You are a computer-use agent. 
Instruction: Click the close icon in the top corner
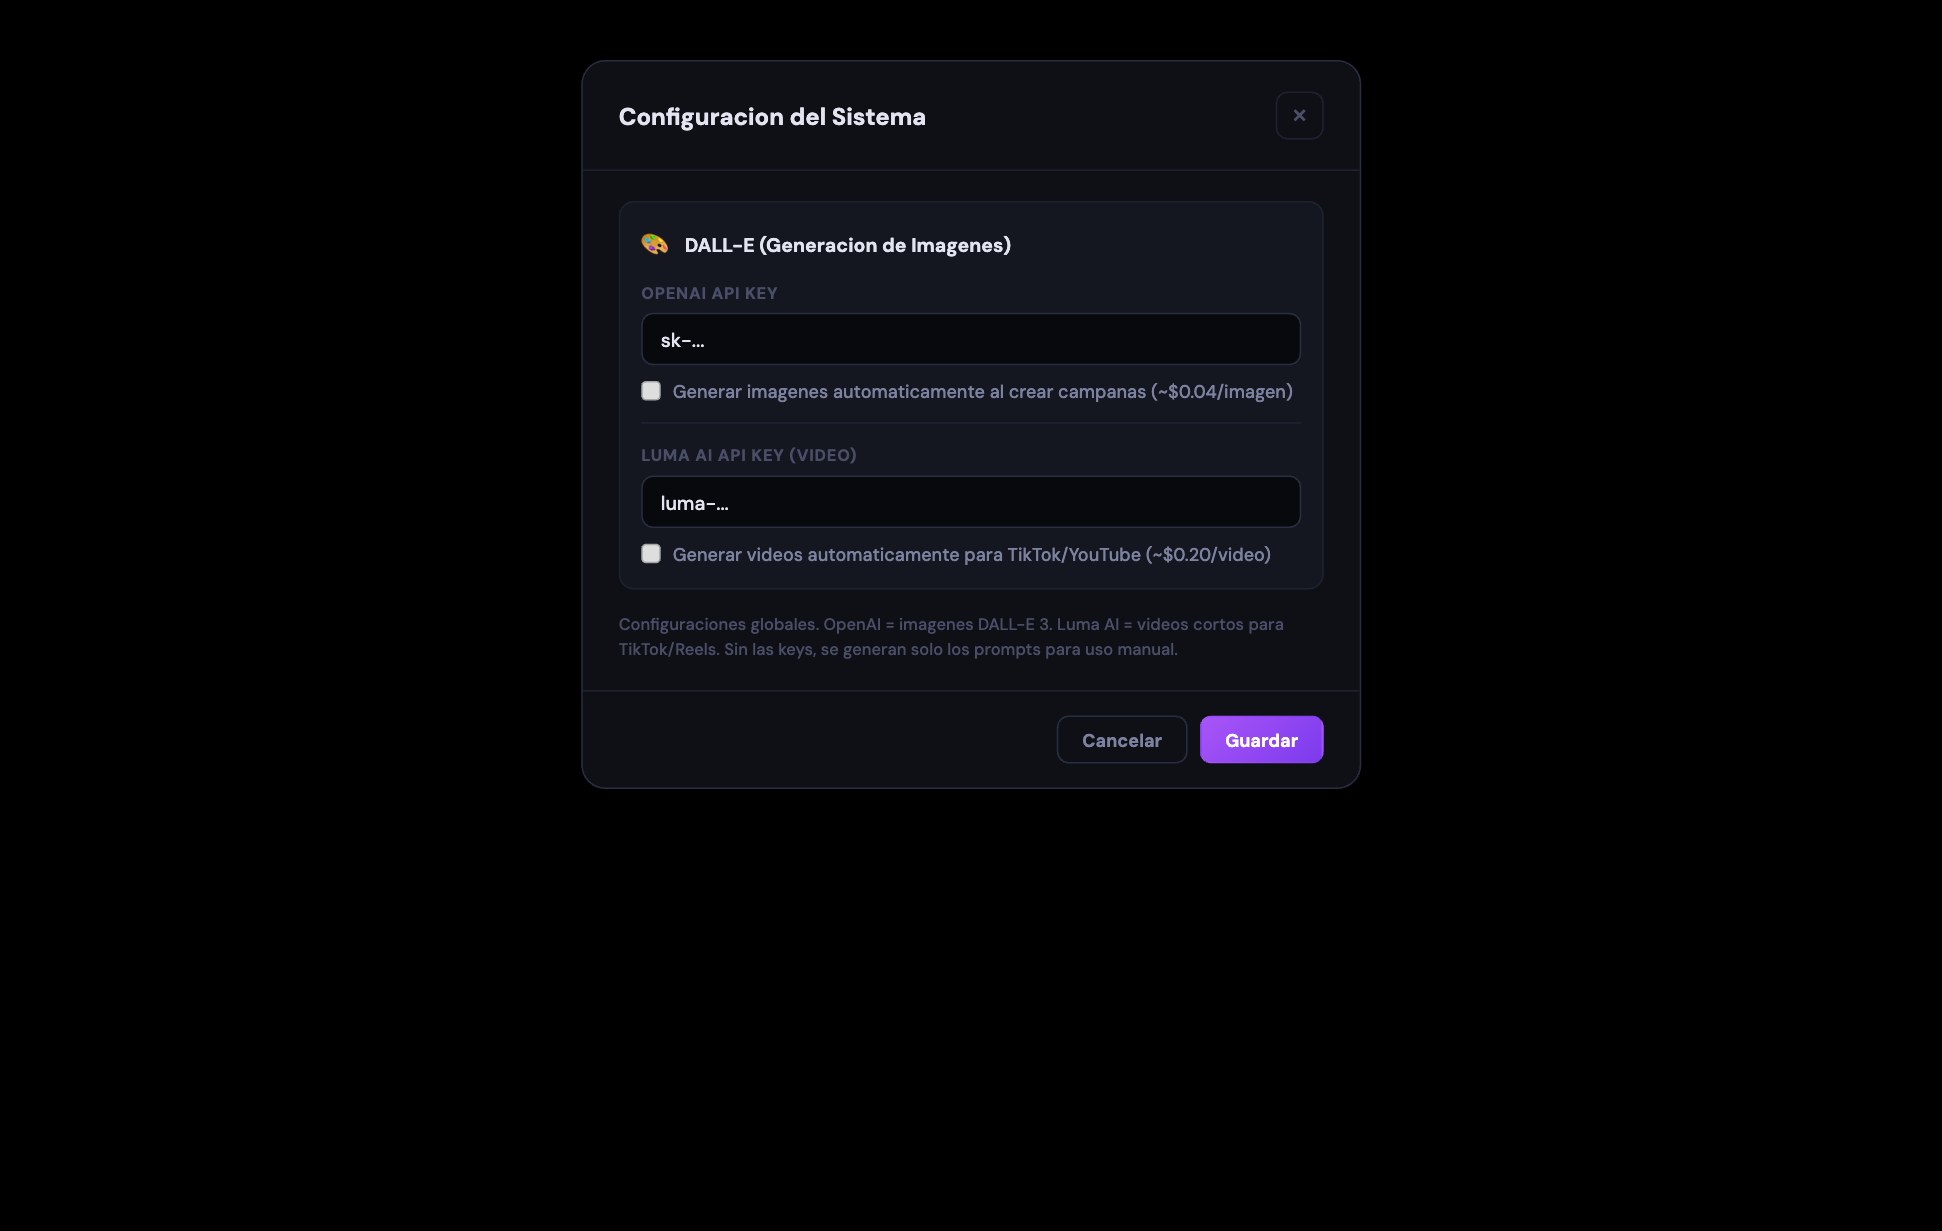pyautogui.click(x=1299, y=115)
